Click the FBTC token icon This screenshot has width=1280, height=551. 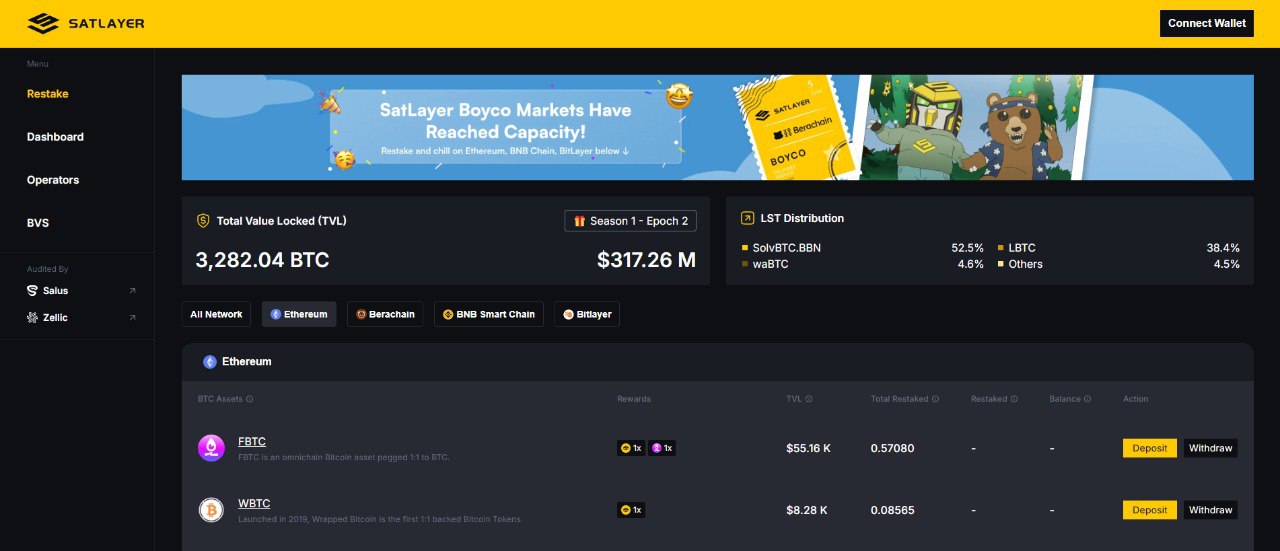point(211,448)
